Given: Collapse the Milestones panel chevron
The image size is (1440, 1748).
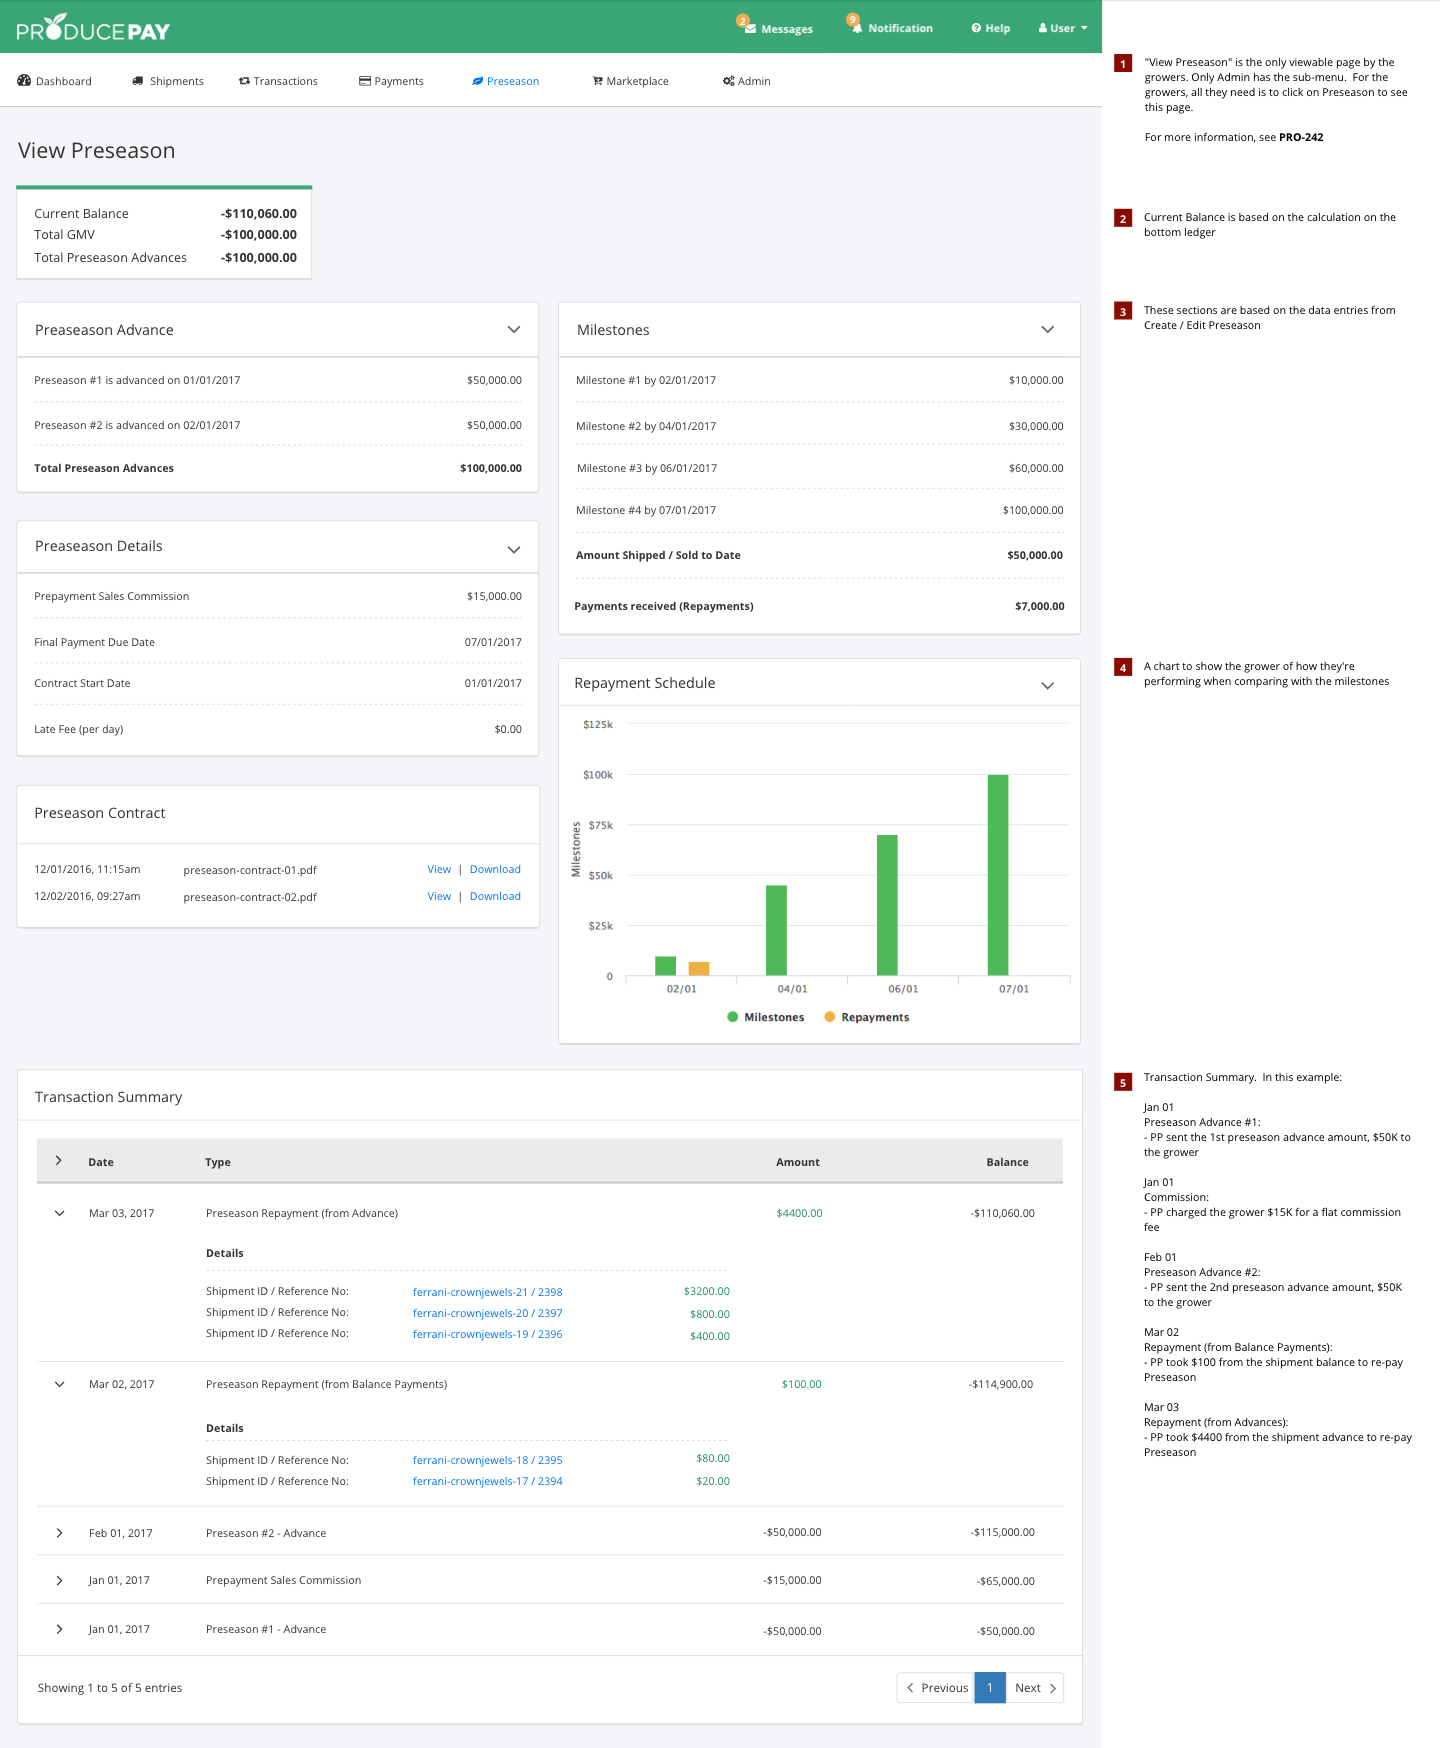Looking at the screenshot, I should coord(1047,330).
